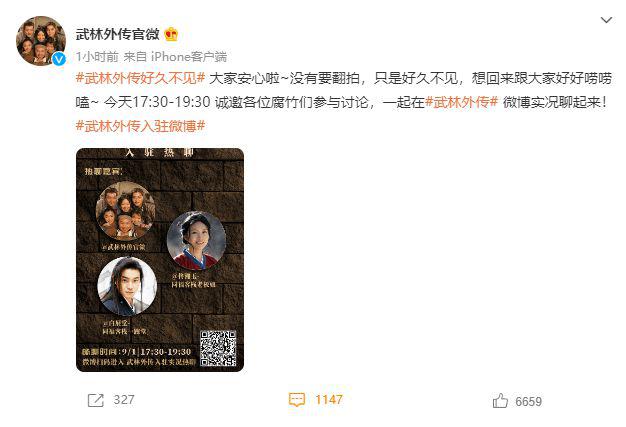Enlarge the attached event poster image
Screen dimensions: 626x427
tap(160, 260)
